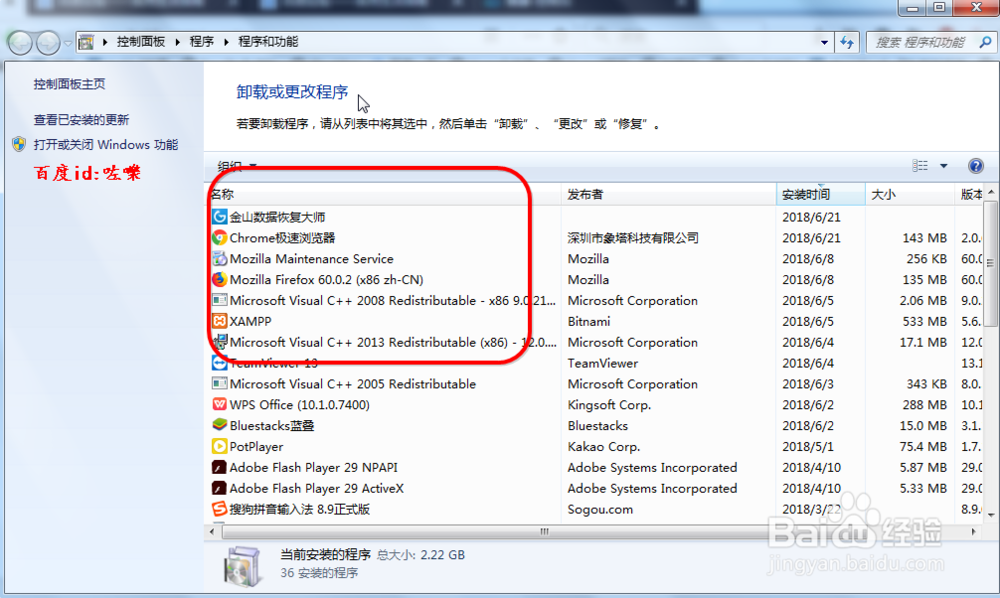
Task: Click publisher Kingsoft Corp. cell
Action: click(609, 405)
